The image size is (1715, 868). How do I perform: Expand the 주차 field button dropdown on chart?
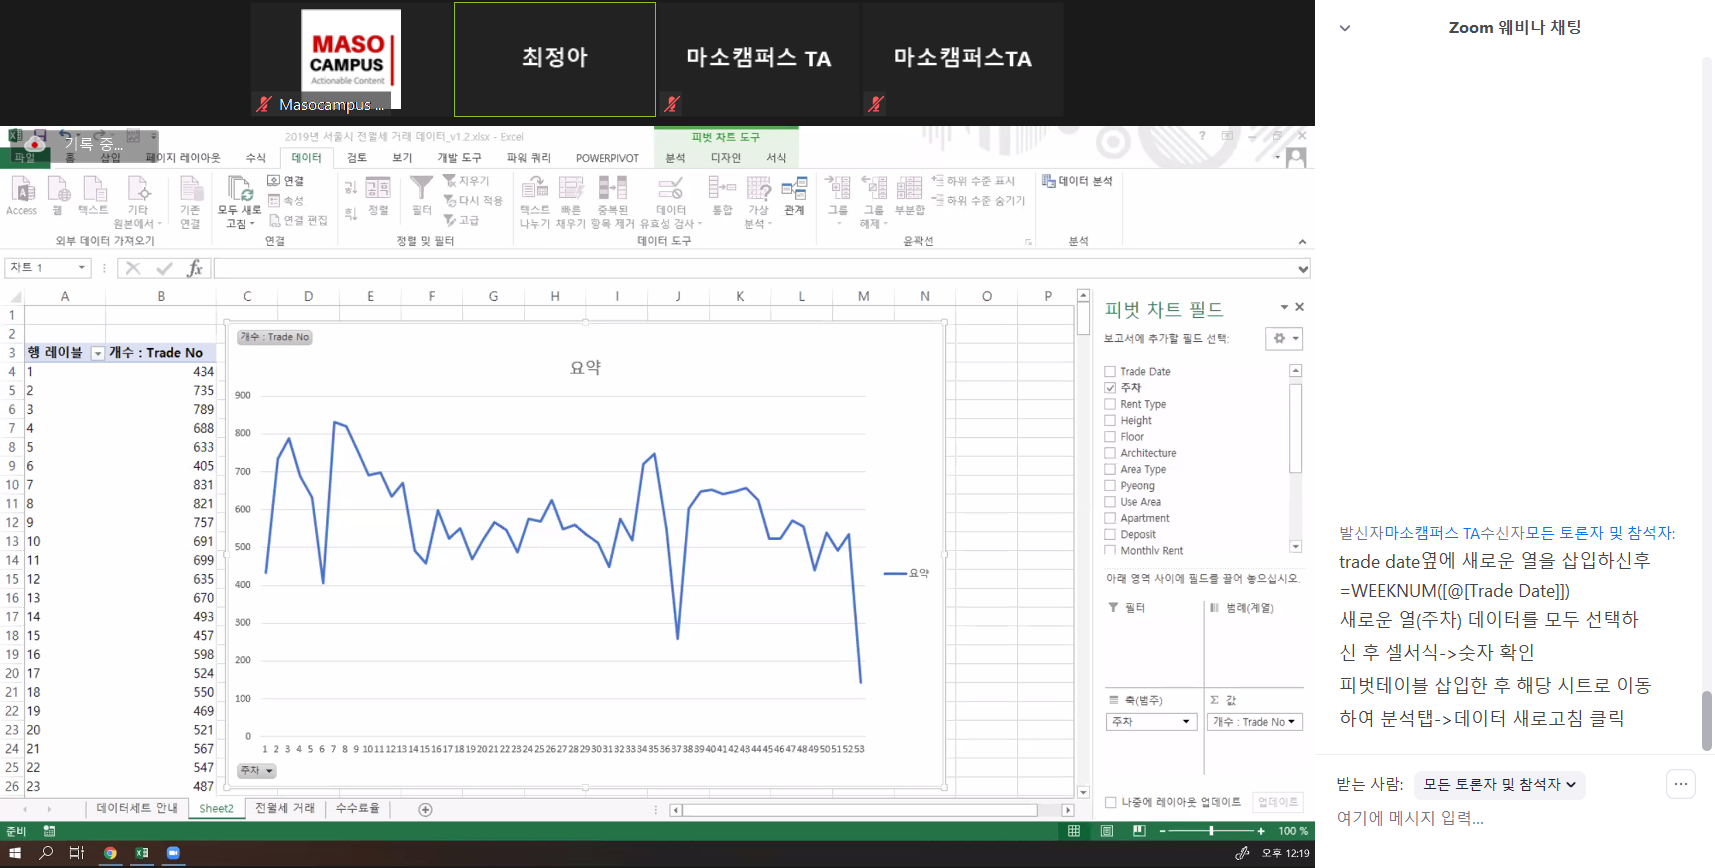(256, 771)
